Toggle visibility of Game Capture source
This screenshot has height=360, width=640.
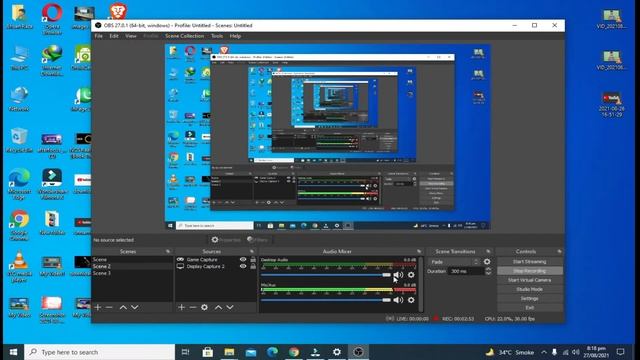tap(243, 259)
